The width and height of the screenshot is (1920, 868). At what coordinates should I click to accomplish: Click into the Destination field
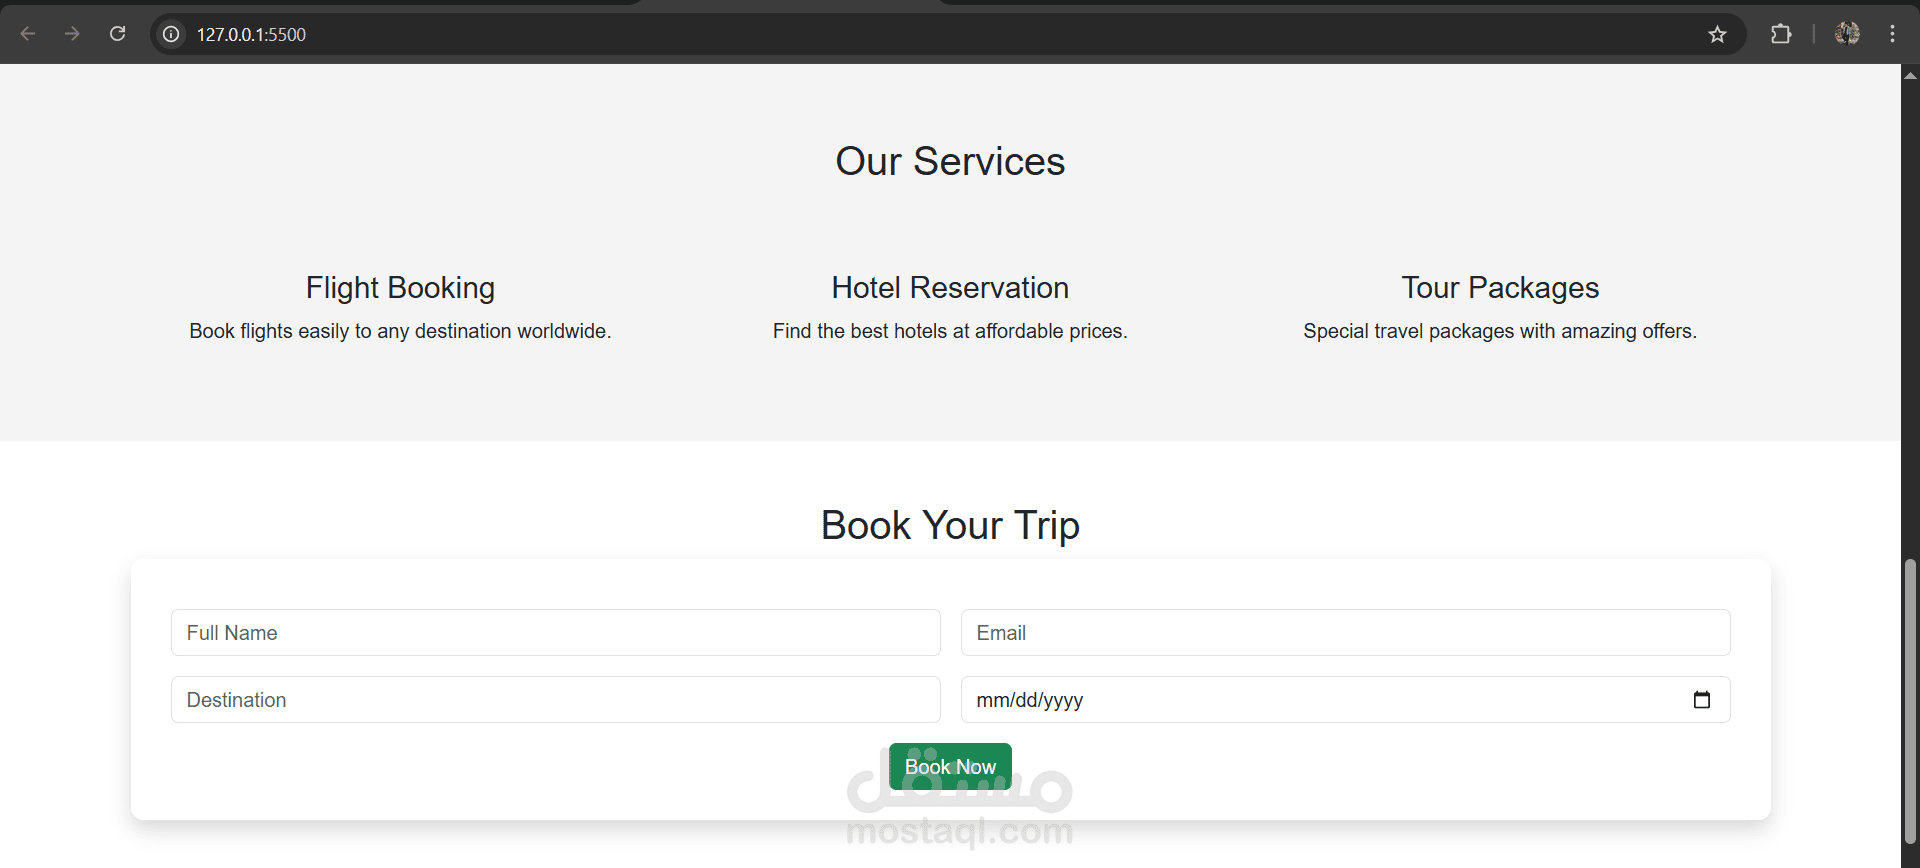pos(555,700)
